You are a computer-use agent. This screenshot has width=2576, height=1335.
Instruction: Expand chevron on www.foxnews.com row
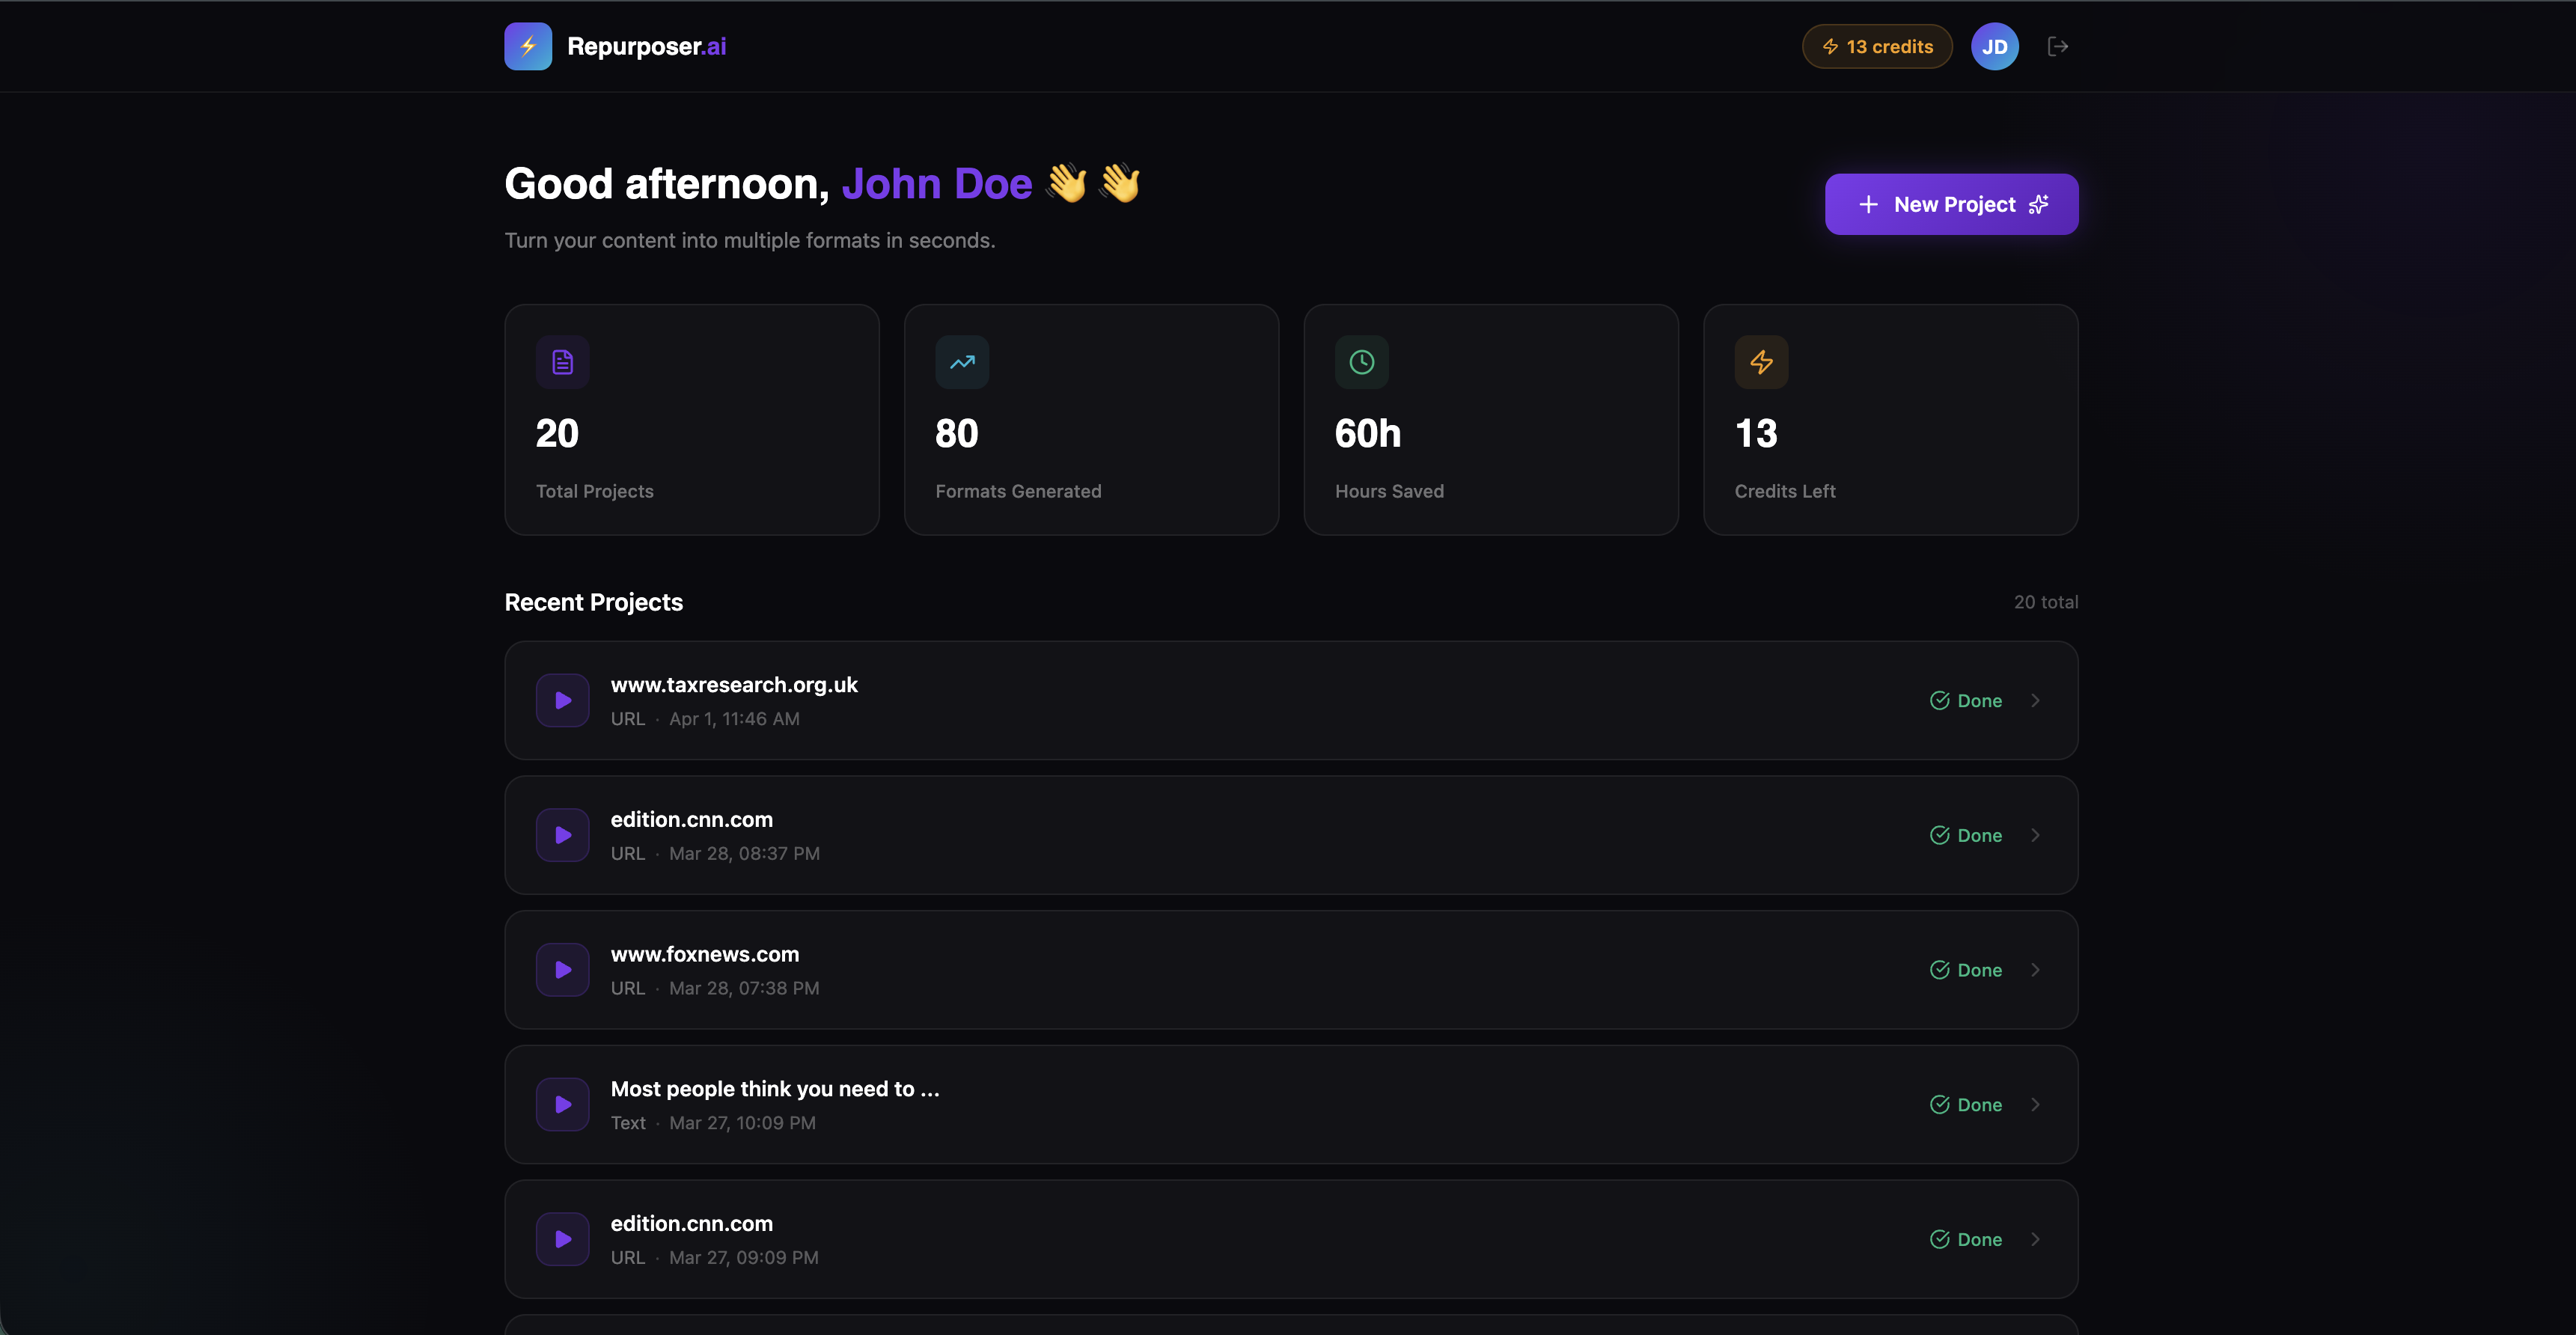[2035, 970]
